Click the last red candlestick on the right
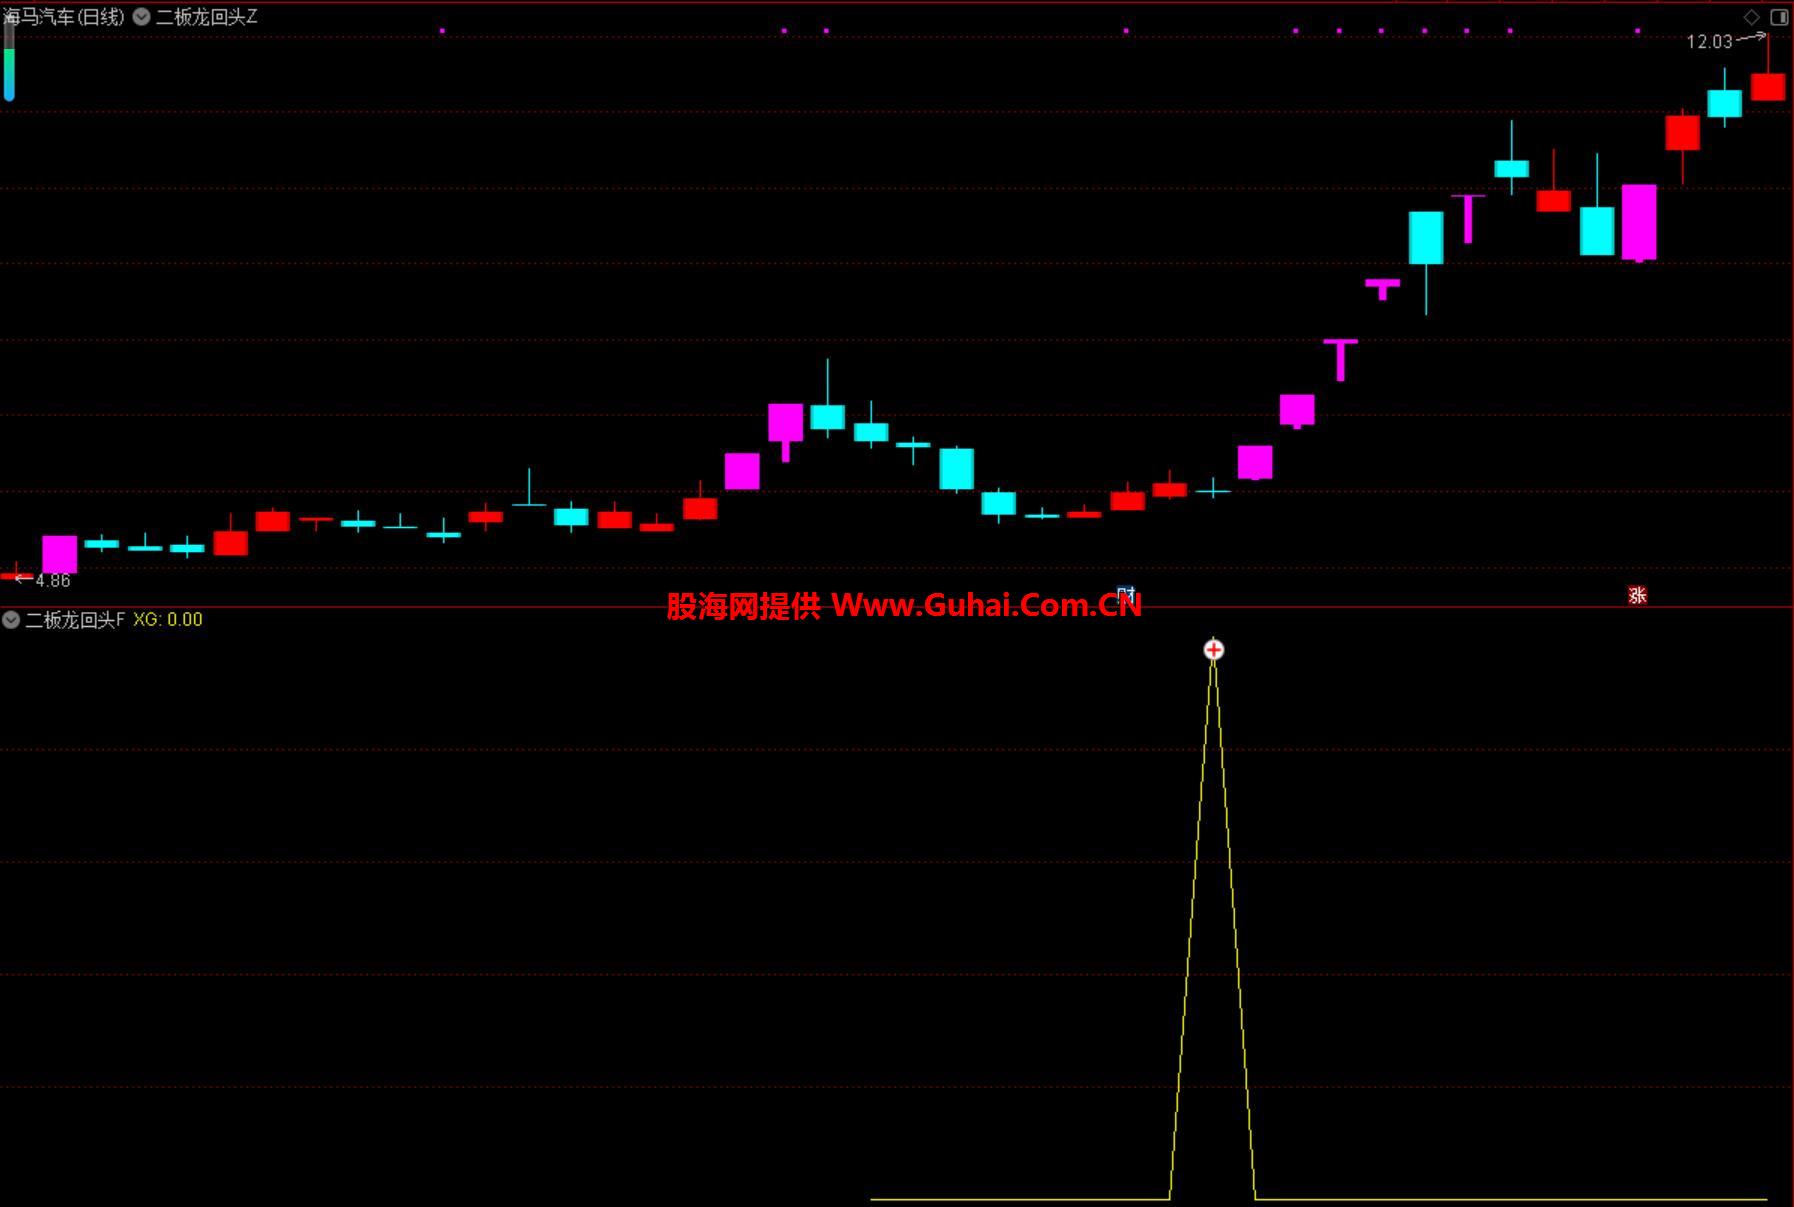The image size is (1794, 1207). [1767, 87]
